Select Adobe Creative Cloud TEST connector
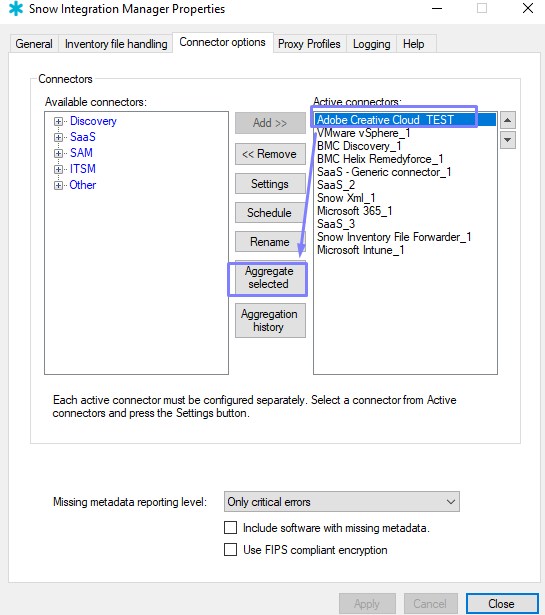Image resolution: width=545 pixels, height=615 pixels. (405, 120)
